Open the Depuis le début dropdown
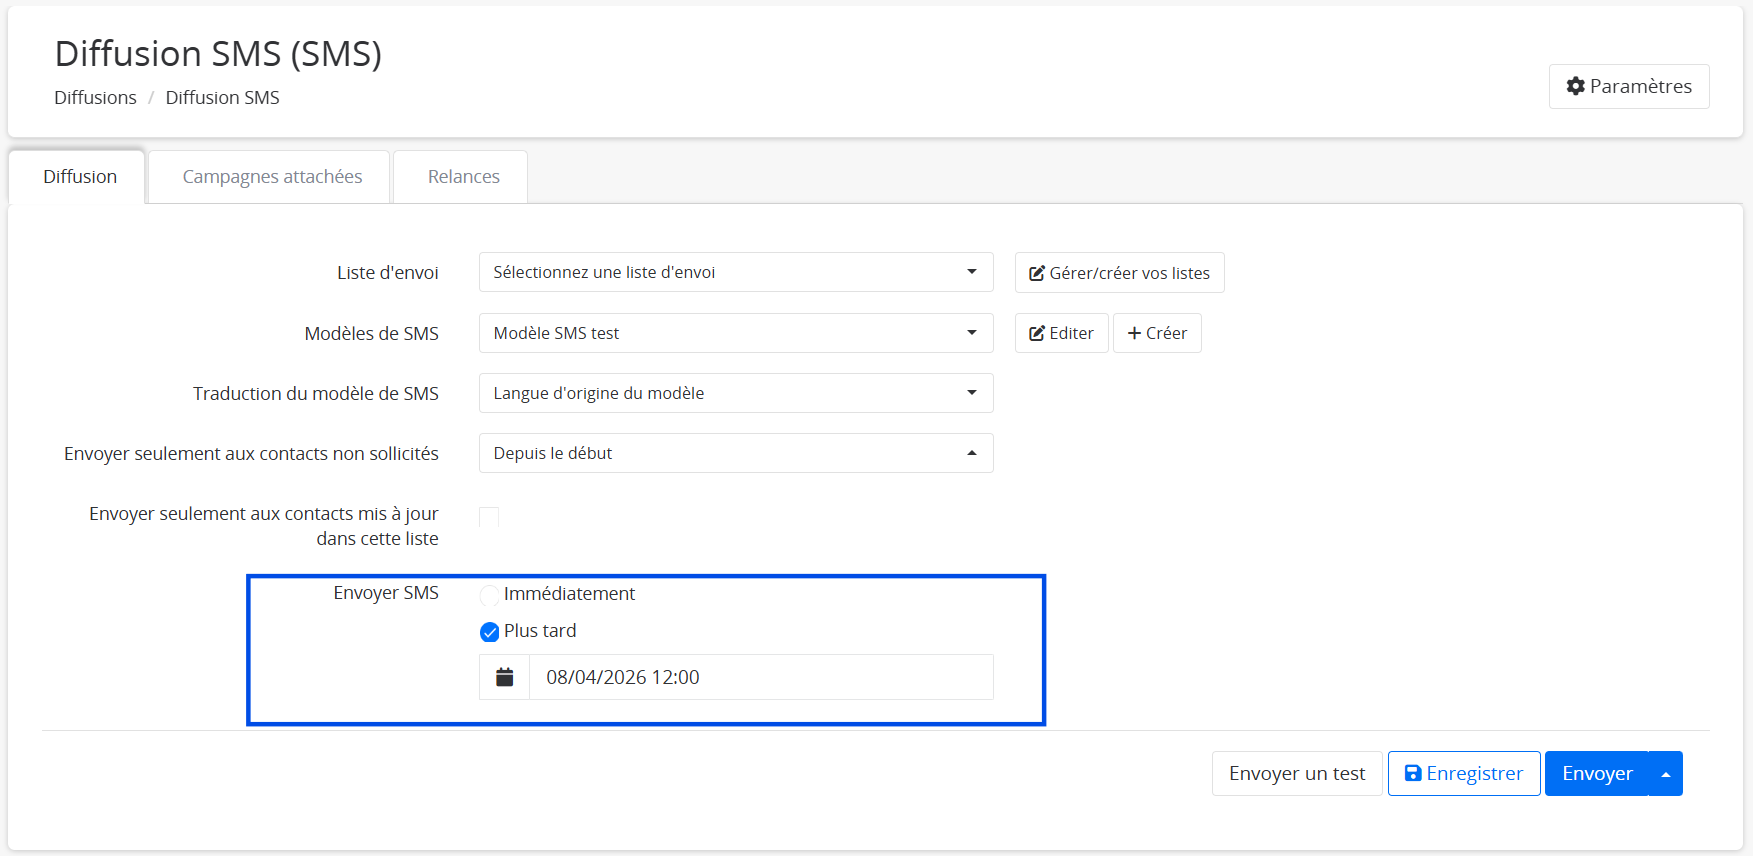1753x856 pixels. (x=735, y=453)
